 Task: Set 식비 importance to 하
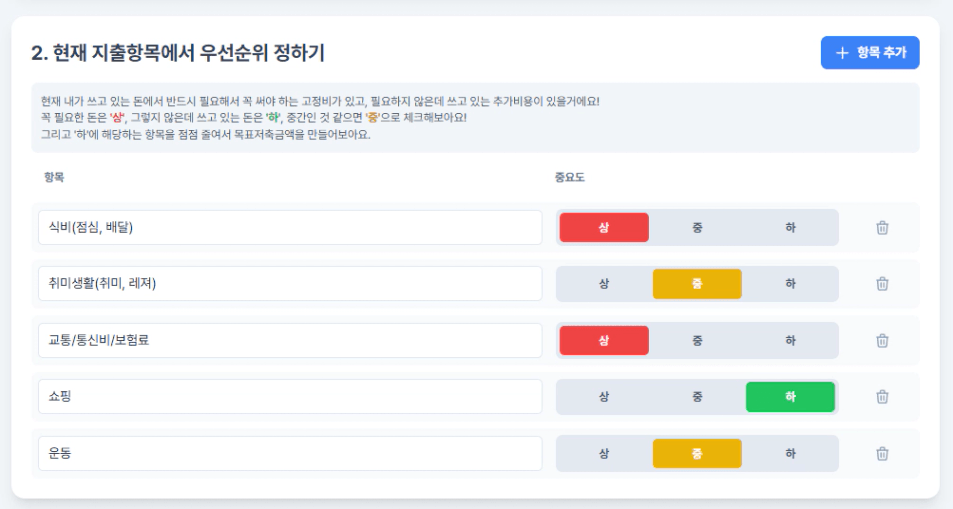point(790,227)
